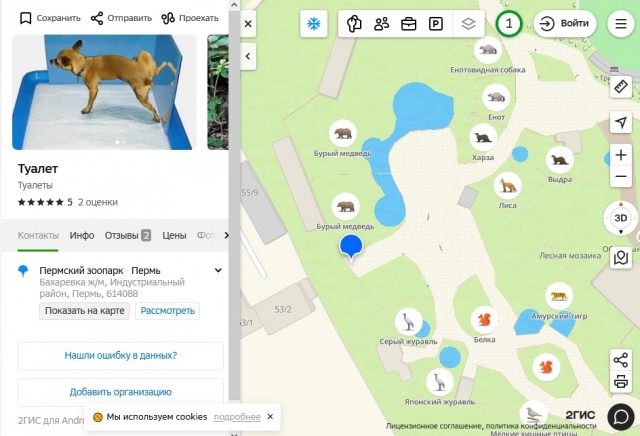Select the briefcase business filter icon
Screen dimensions: 640x436
(409, 24)
